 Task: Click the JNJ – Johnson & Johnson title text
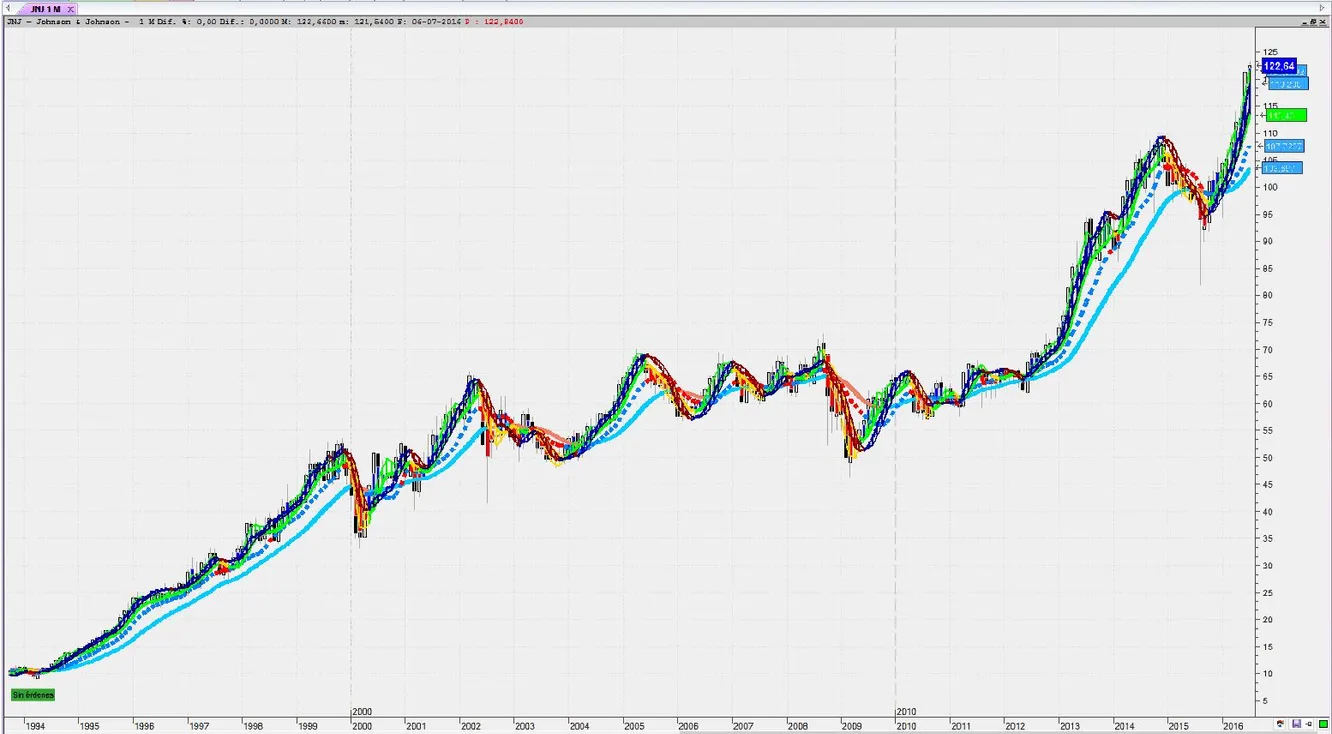(x=66, y=21)
